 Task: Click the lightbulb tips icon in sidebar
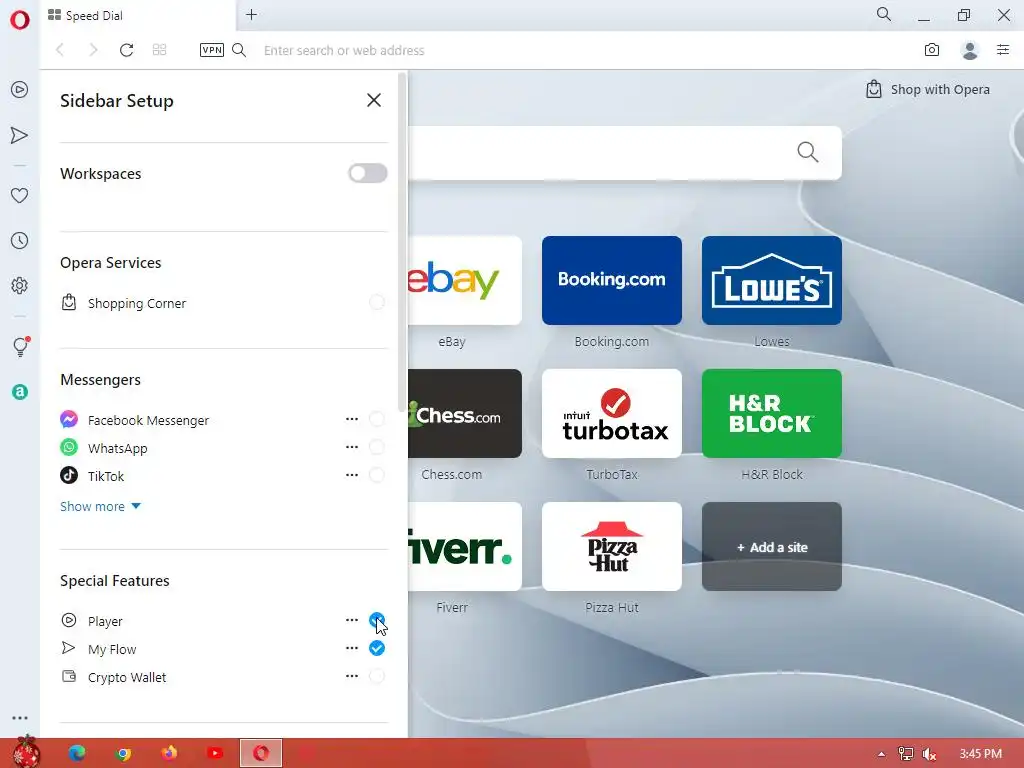tap(20, 346)
